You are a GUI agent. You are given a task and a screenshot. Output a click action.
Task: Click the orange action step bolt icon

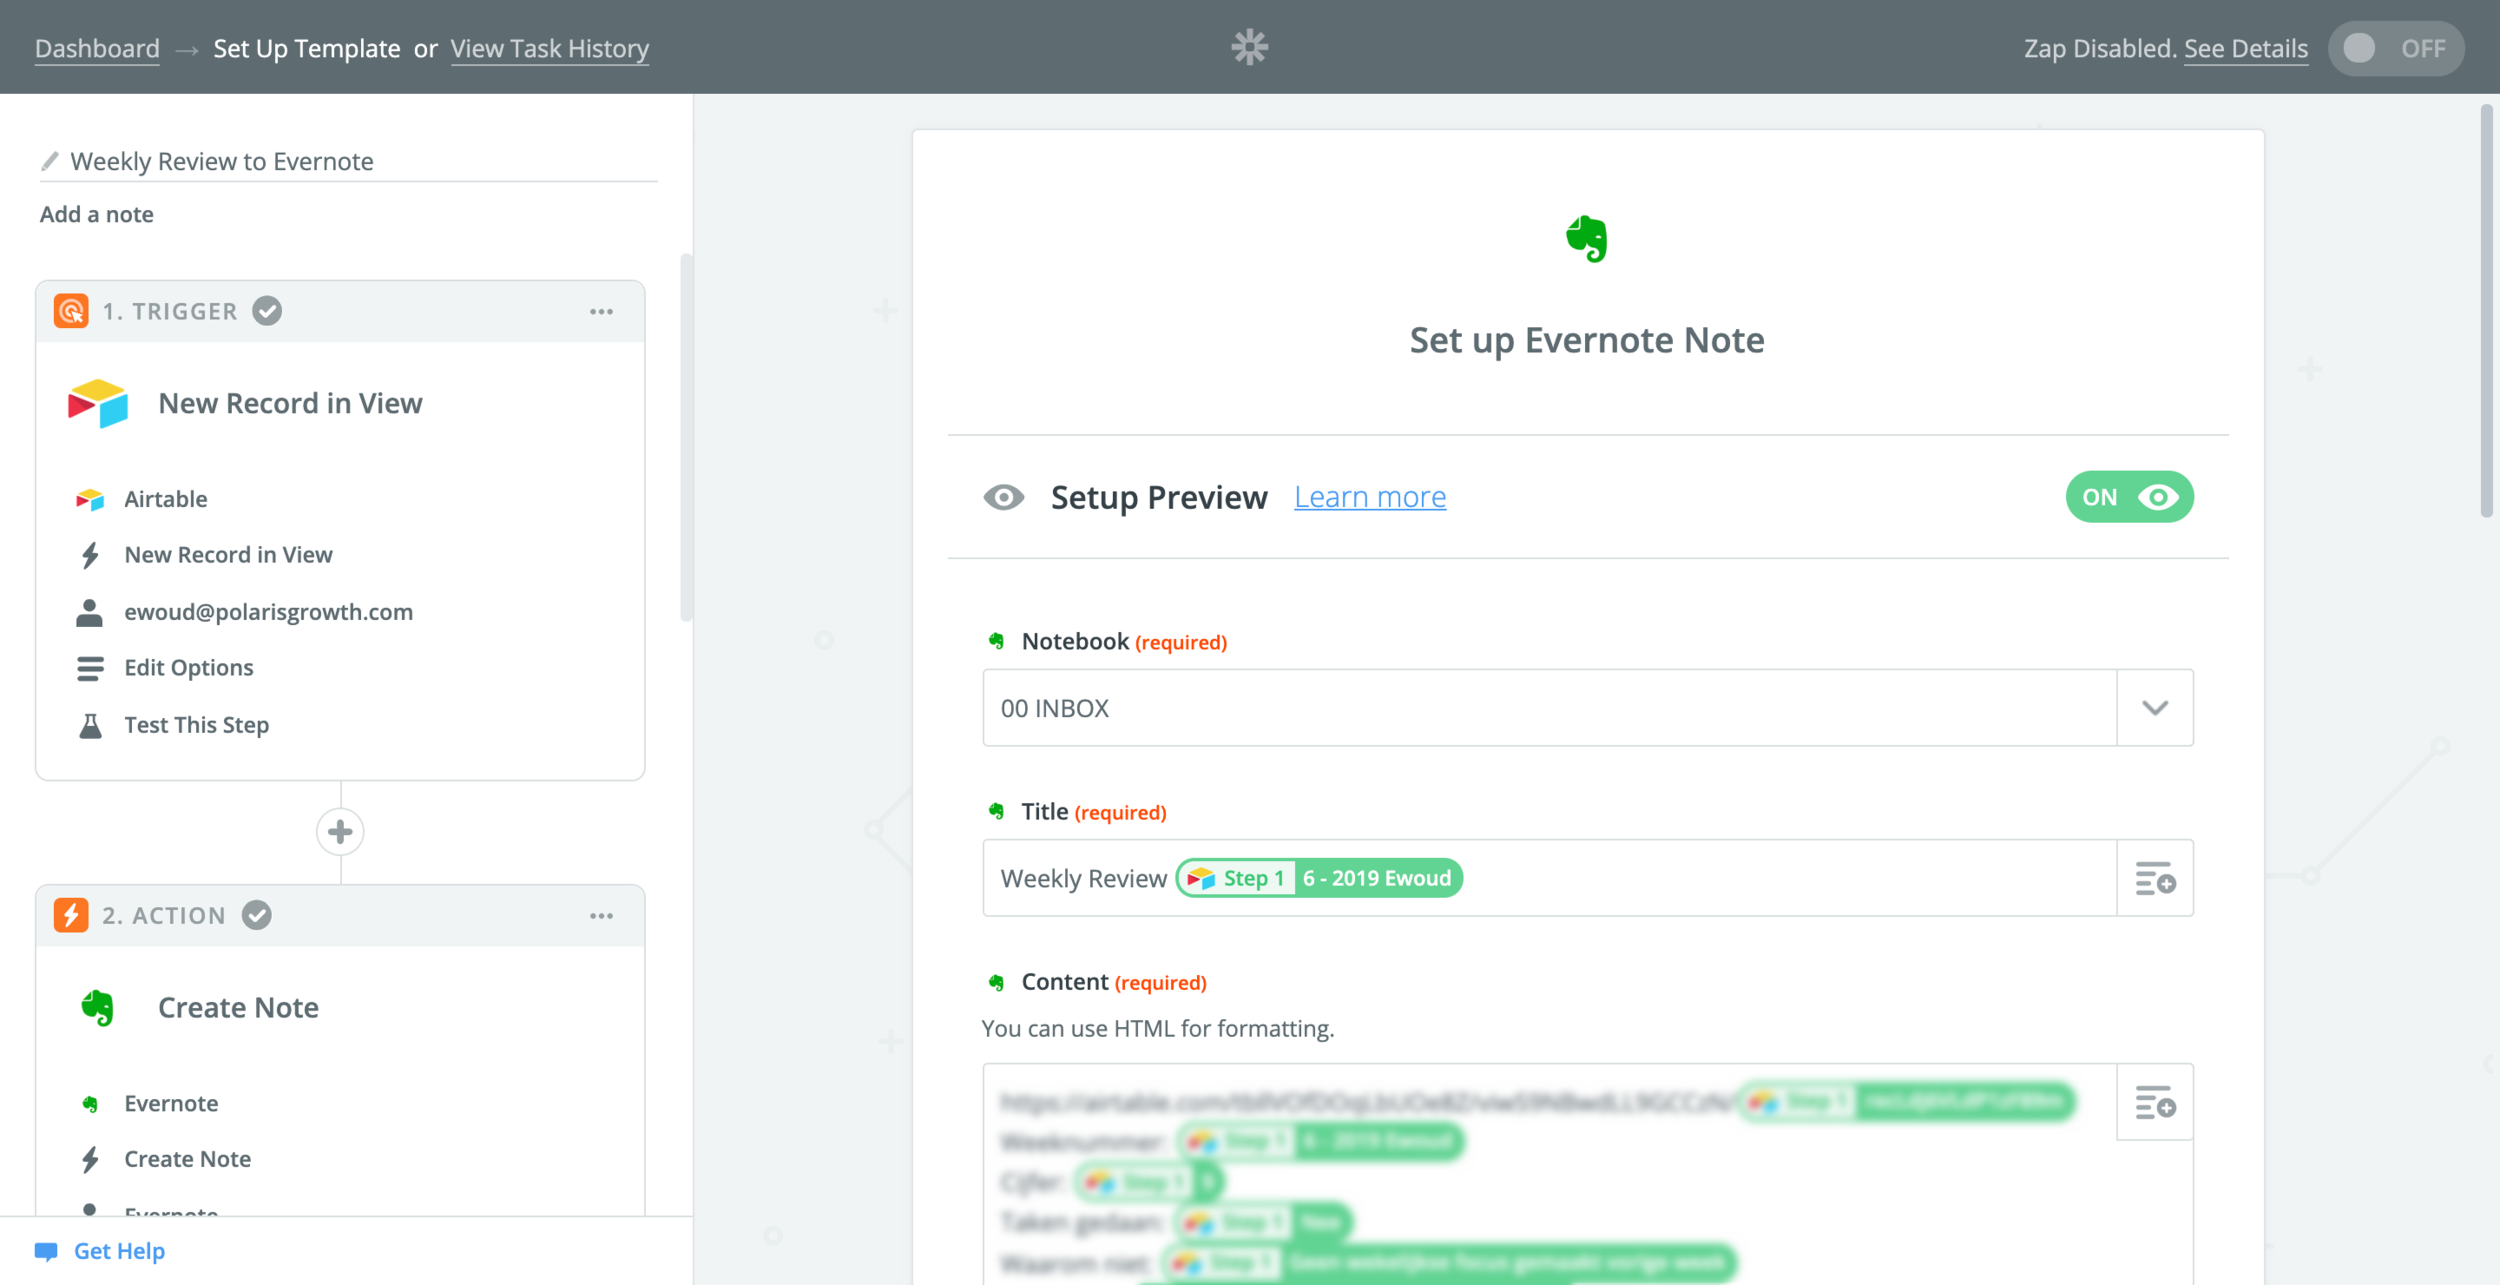71,915
